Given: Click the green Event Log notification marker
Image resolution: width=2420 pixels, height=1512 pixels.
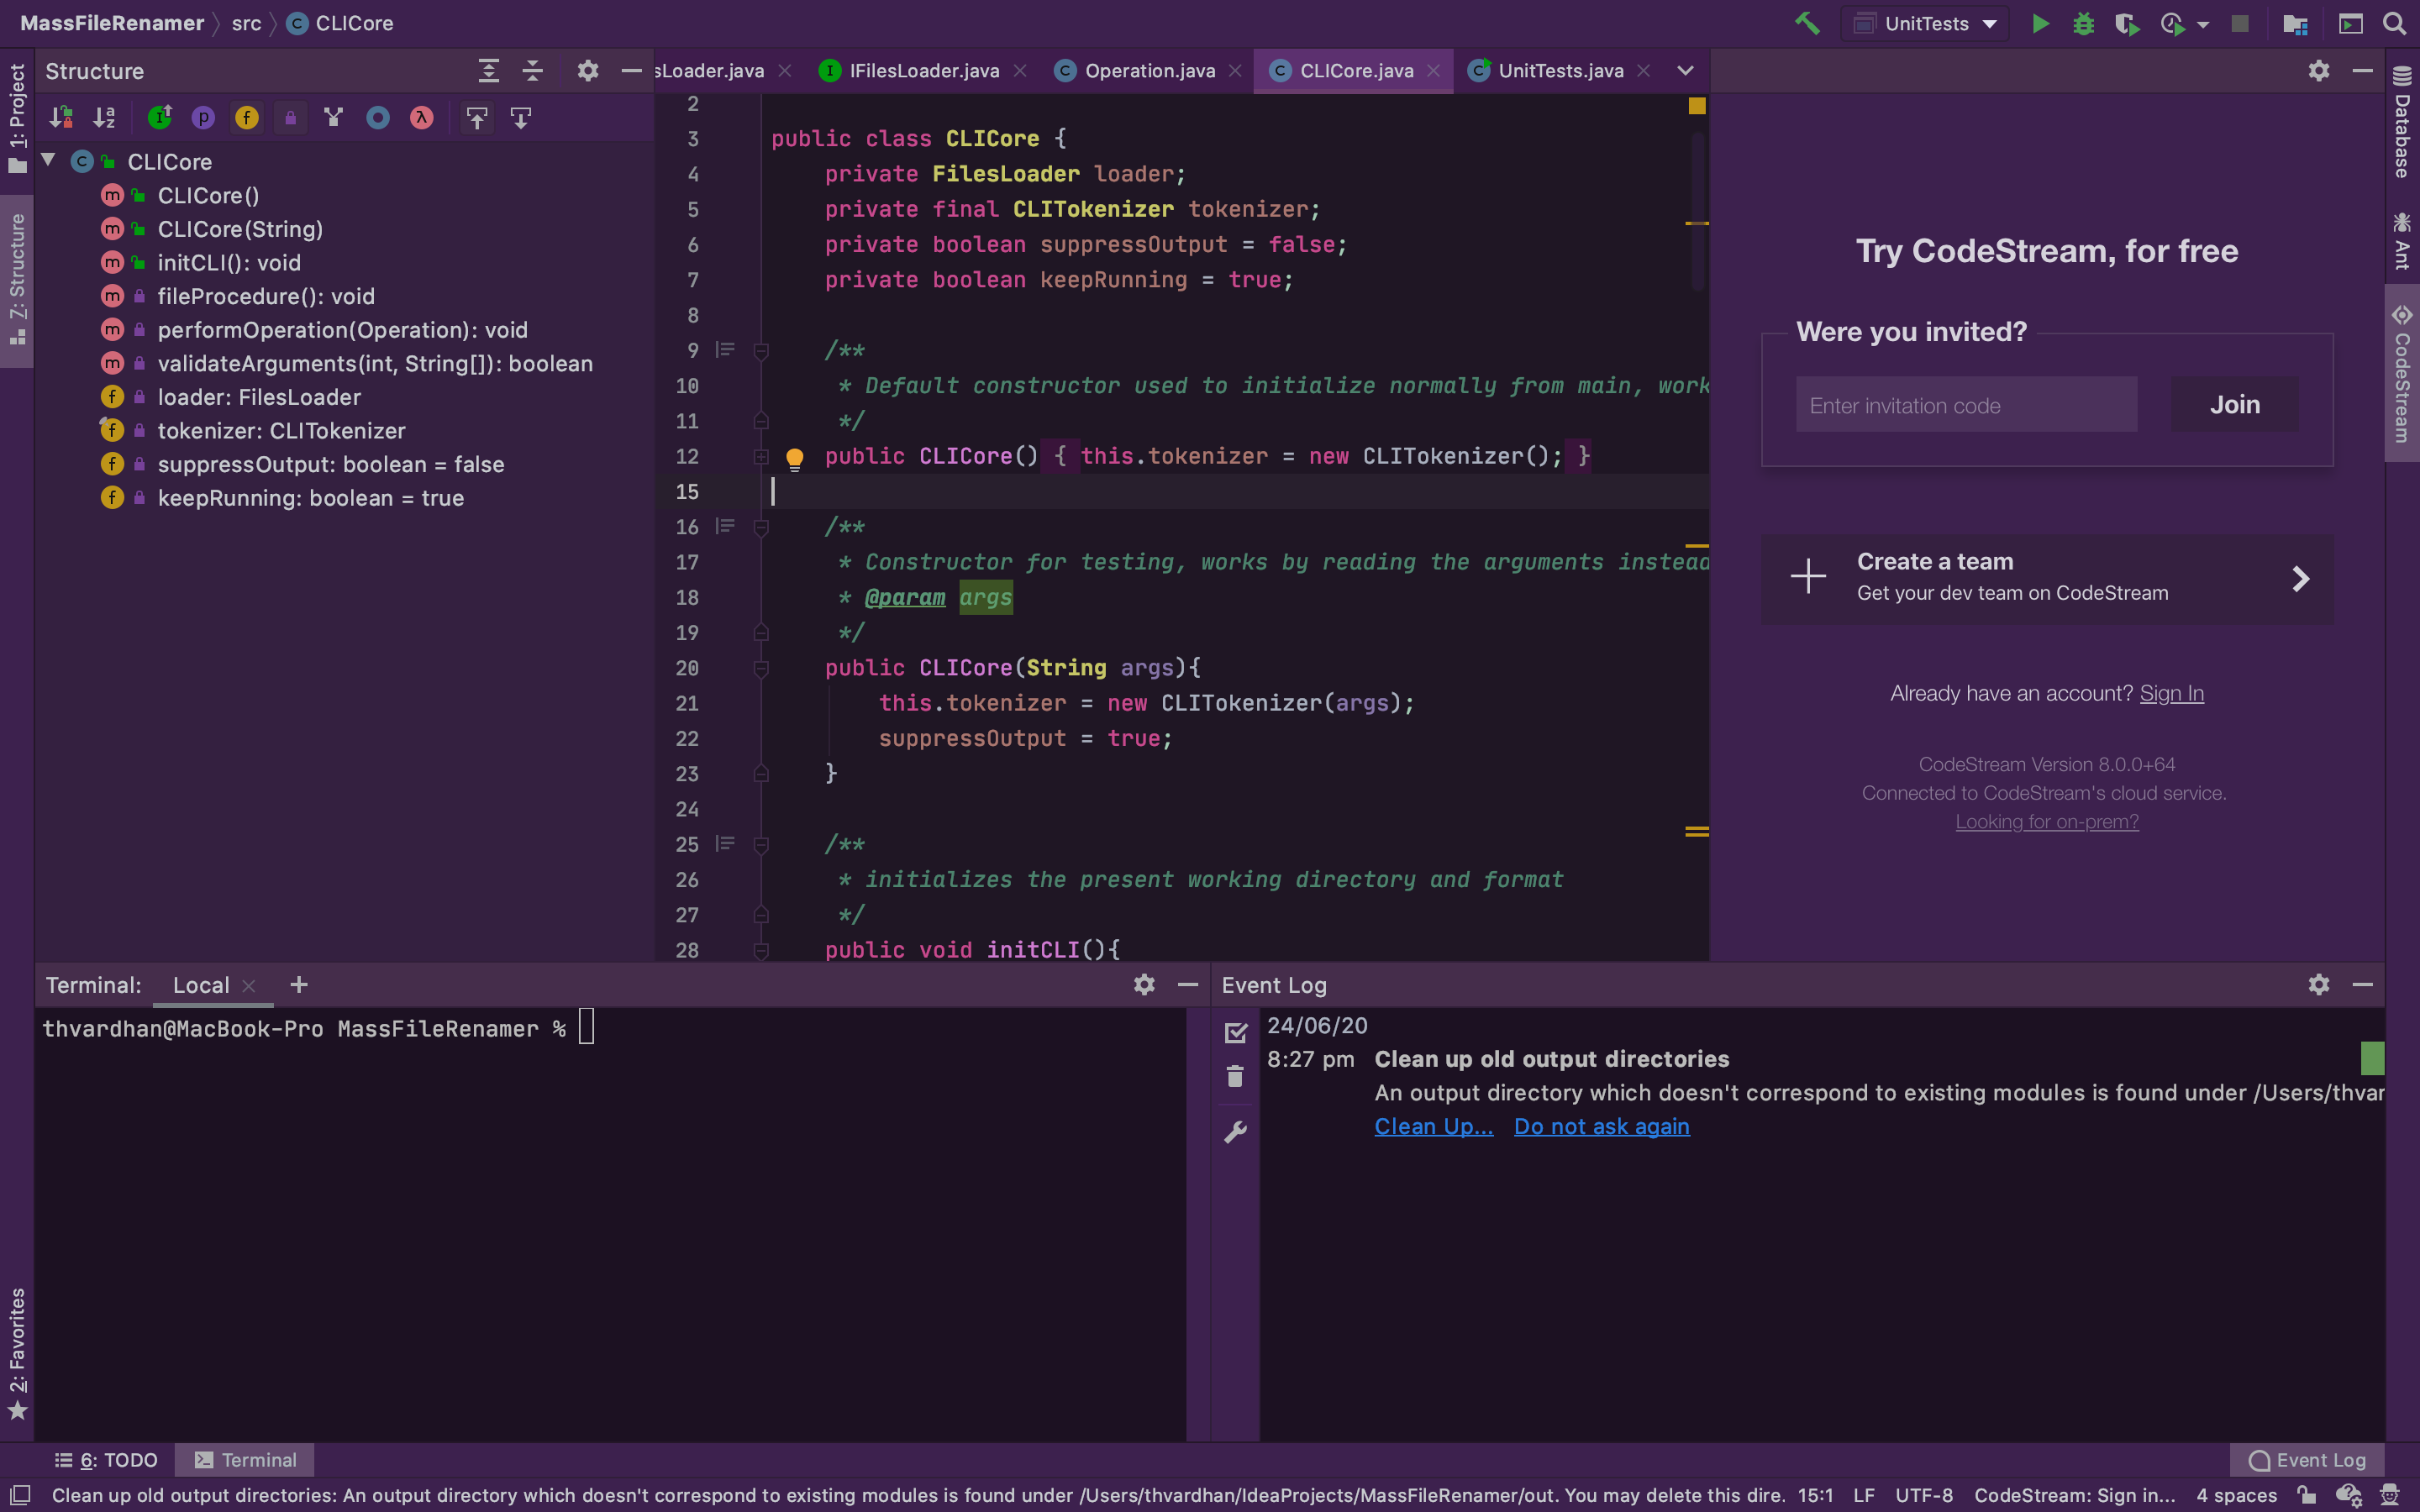Looking at the screenshot, I should 2371,1058.
